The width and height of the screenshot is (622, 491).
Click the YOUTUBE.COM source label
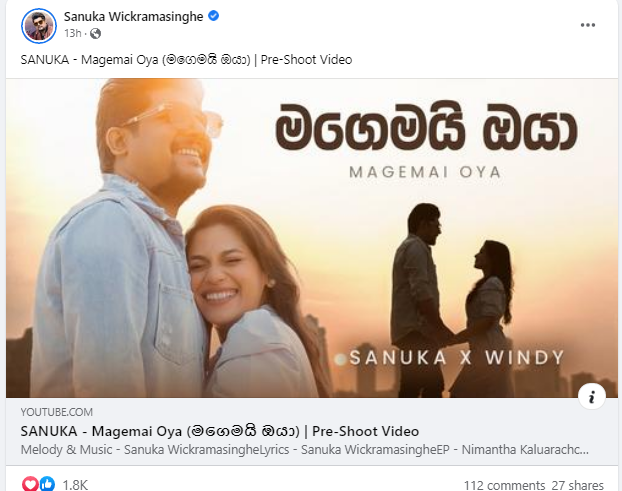point(57,412)
